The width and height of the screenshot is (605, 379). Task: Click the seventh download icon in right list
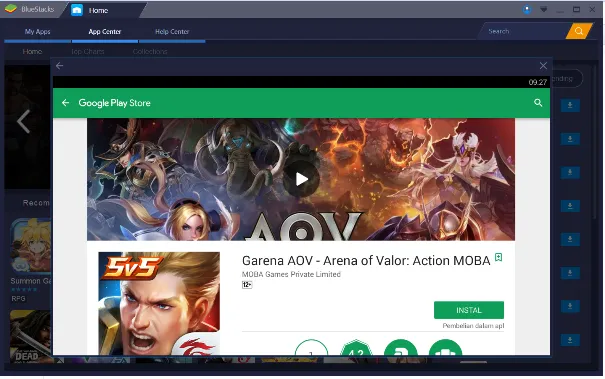click(x=570, y=306)
